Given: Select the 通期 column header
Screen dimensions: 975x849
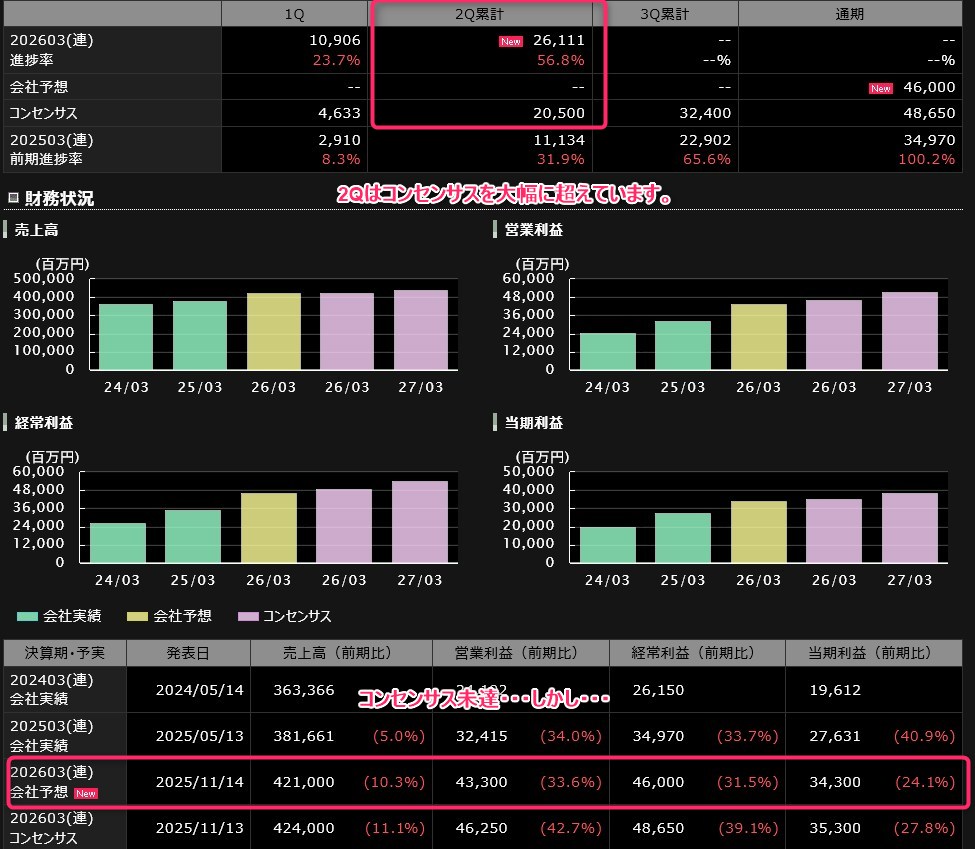Looking at the screenshot, I should tap(849, 14).
